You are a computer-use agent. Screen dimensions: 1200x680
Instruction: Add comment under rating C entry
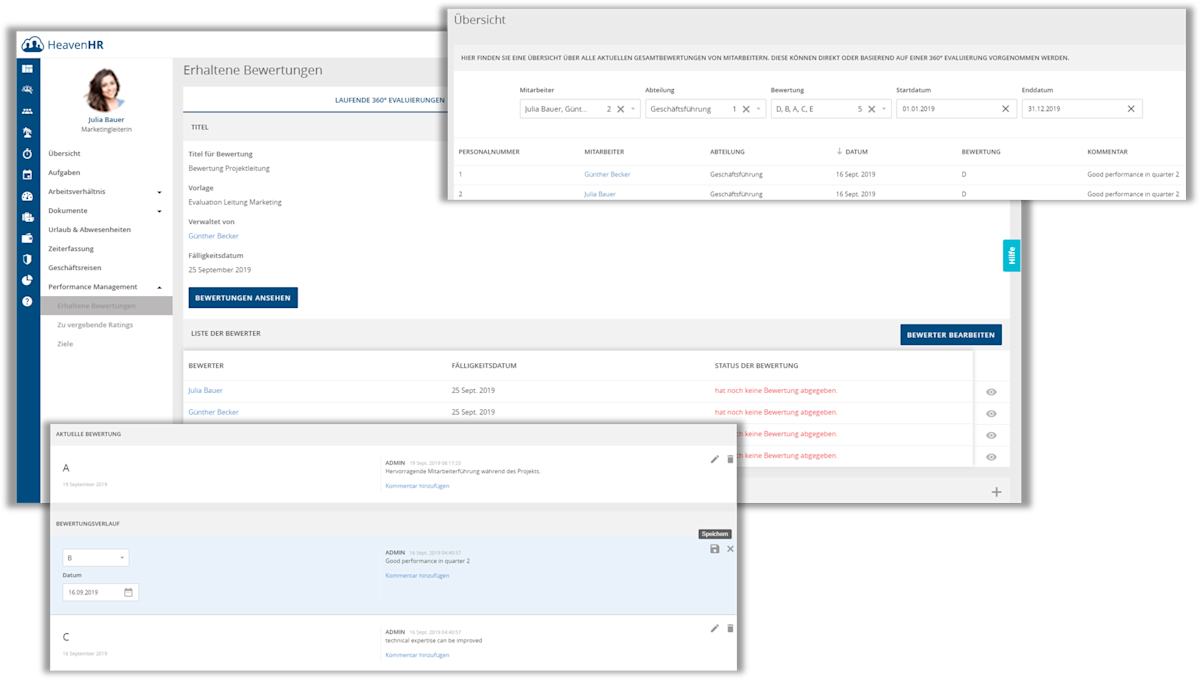coord(417,655)
